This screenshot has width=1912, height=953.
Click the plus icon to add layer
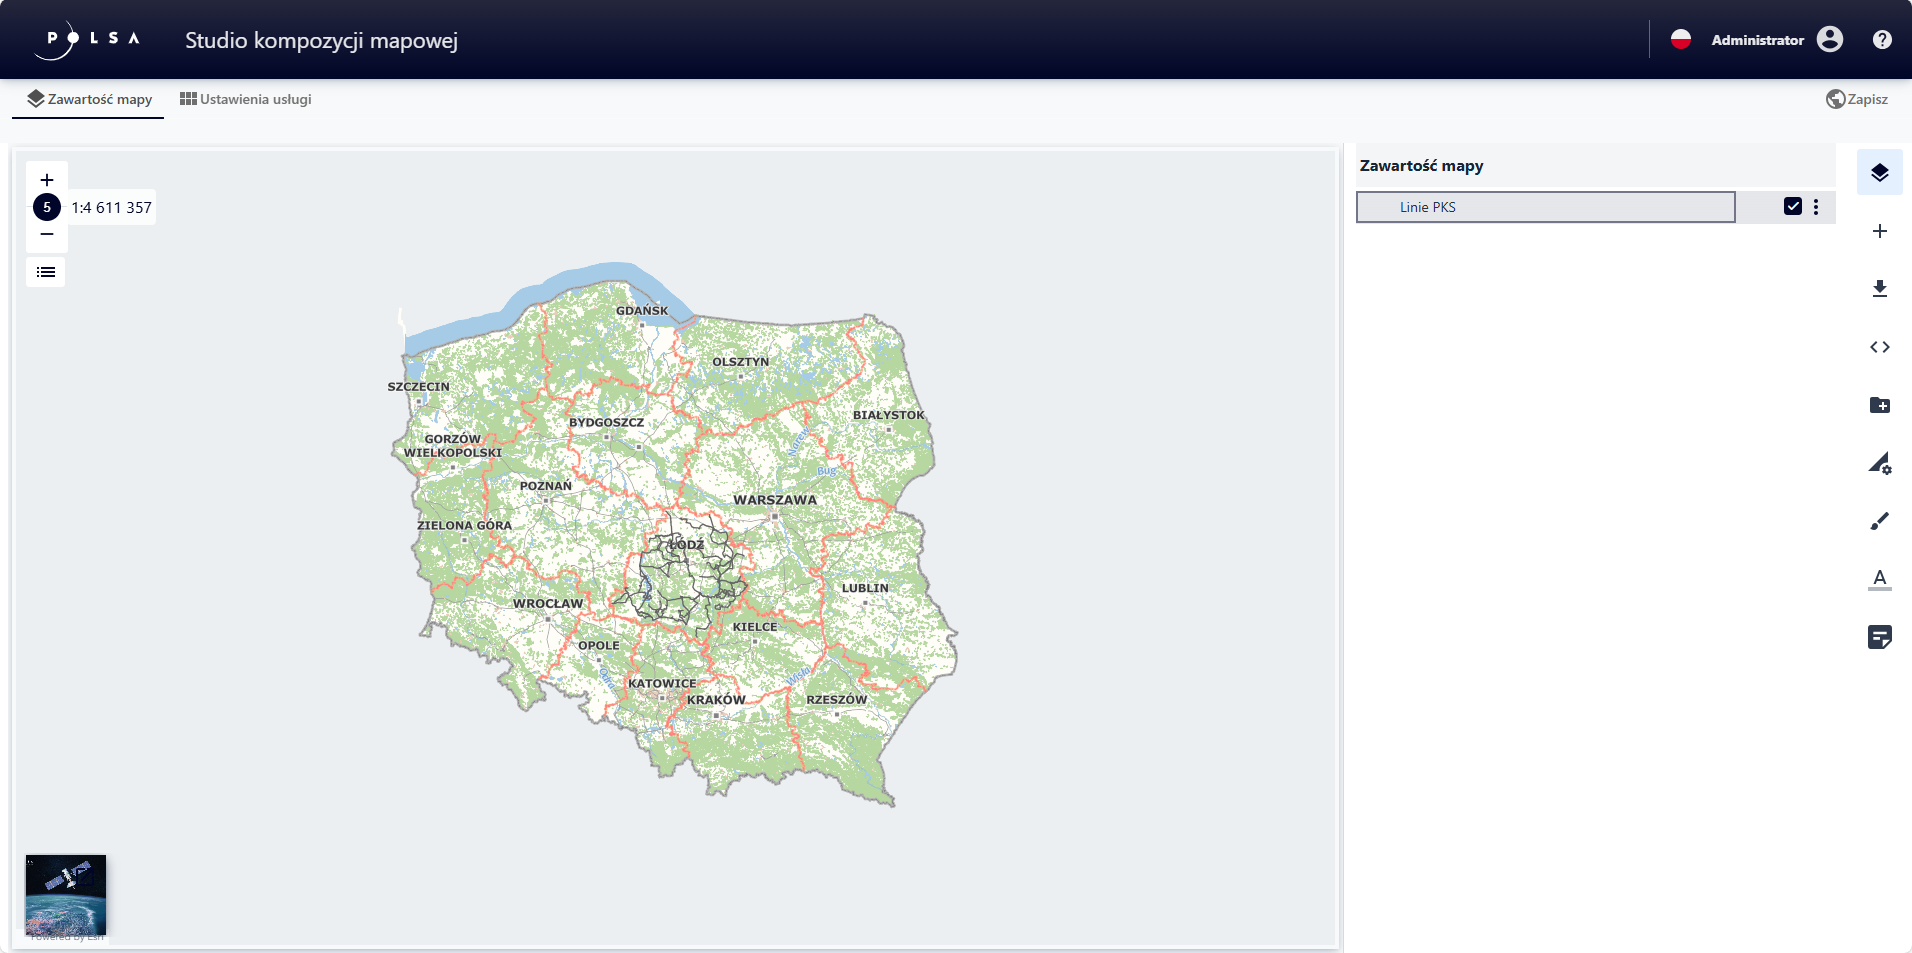click(1879, 231)
